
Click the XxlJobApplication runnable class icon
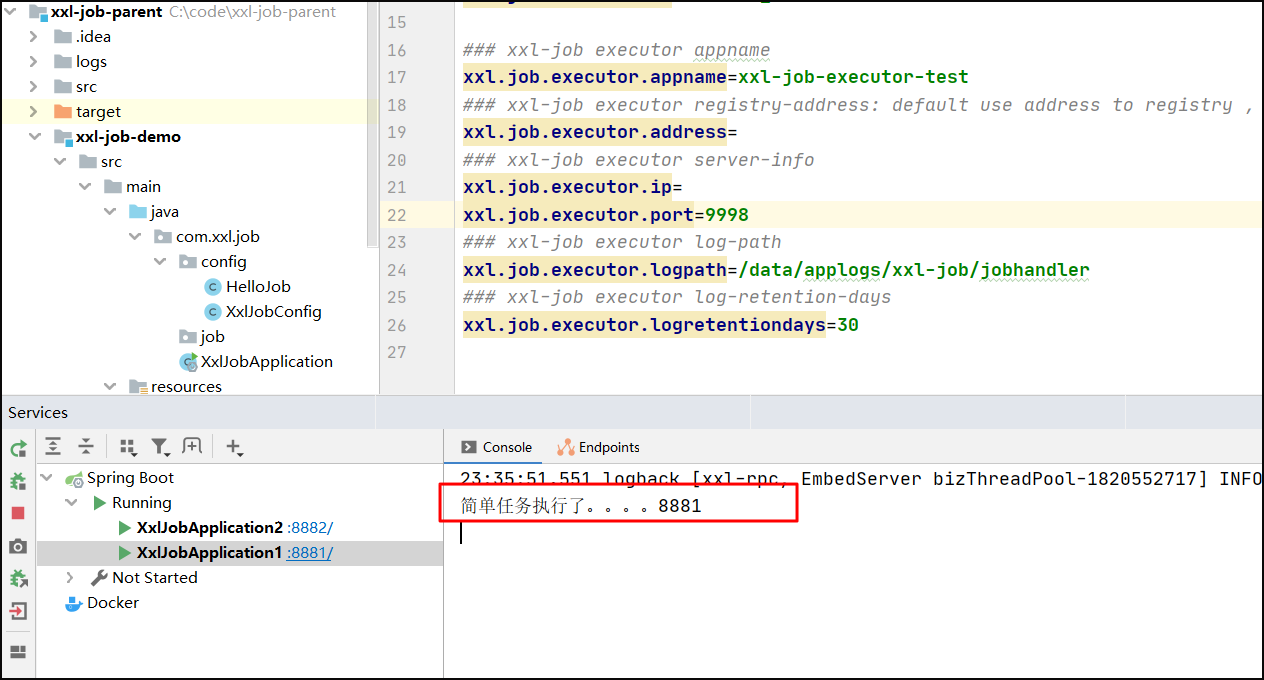(188, 362)
